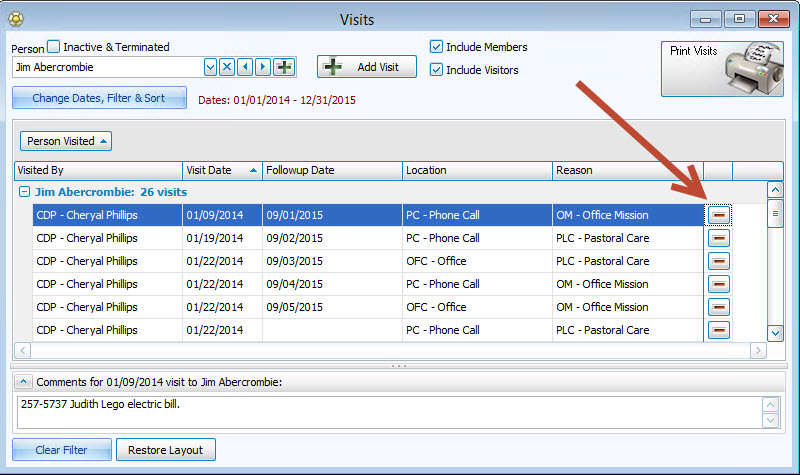Delete the 01/09/2014 visit using the minus button
The image size is (800, 475).
point(718,215)
